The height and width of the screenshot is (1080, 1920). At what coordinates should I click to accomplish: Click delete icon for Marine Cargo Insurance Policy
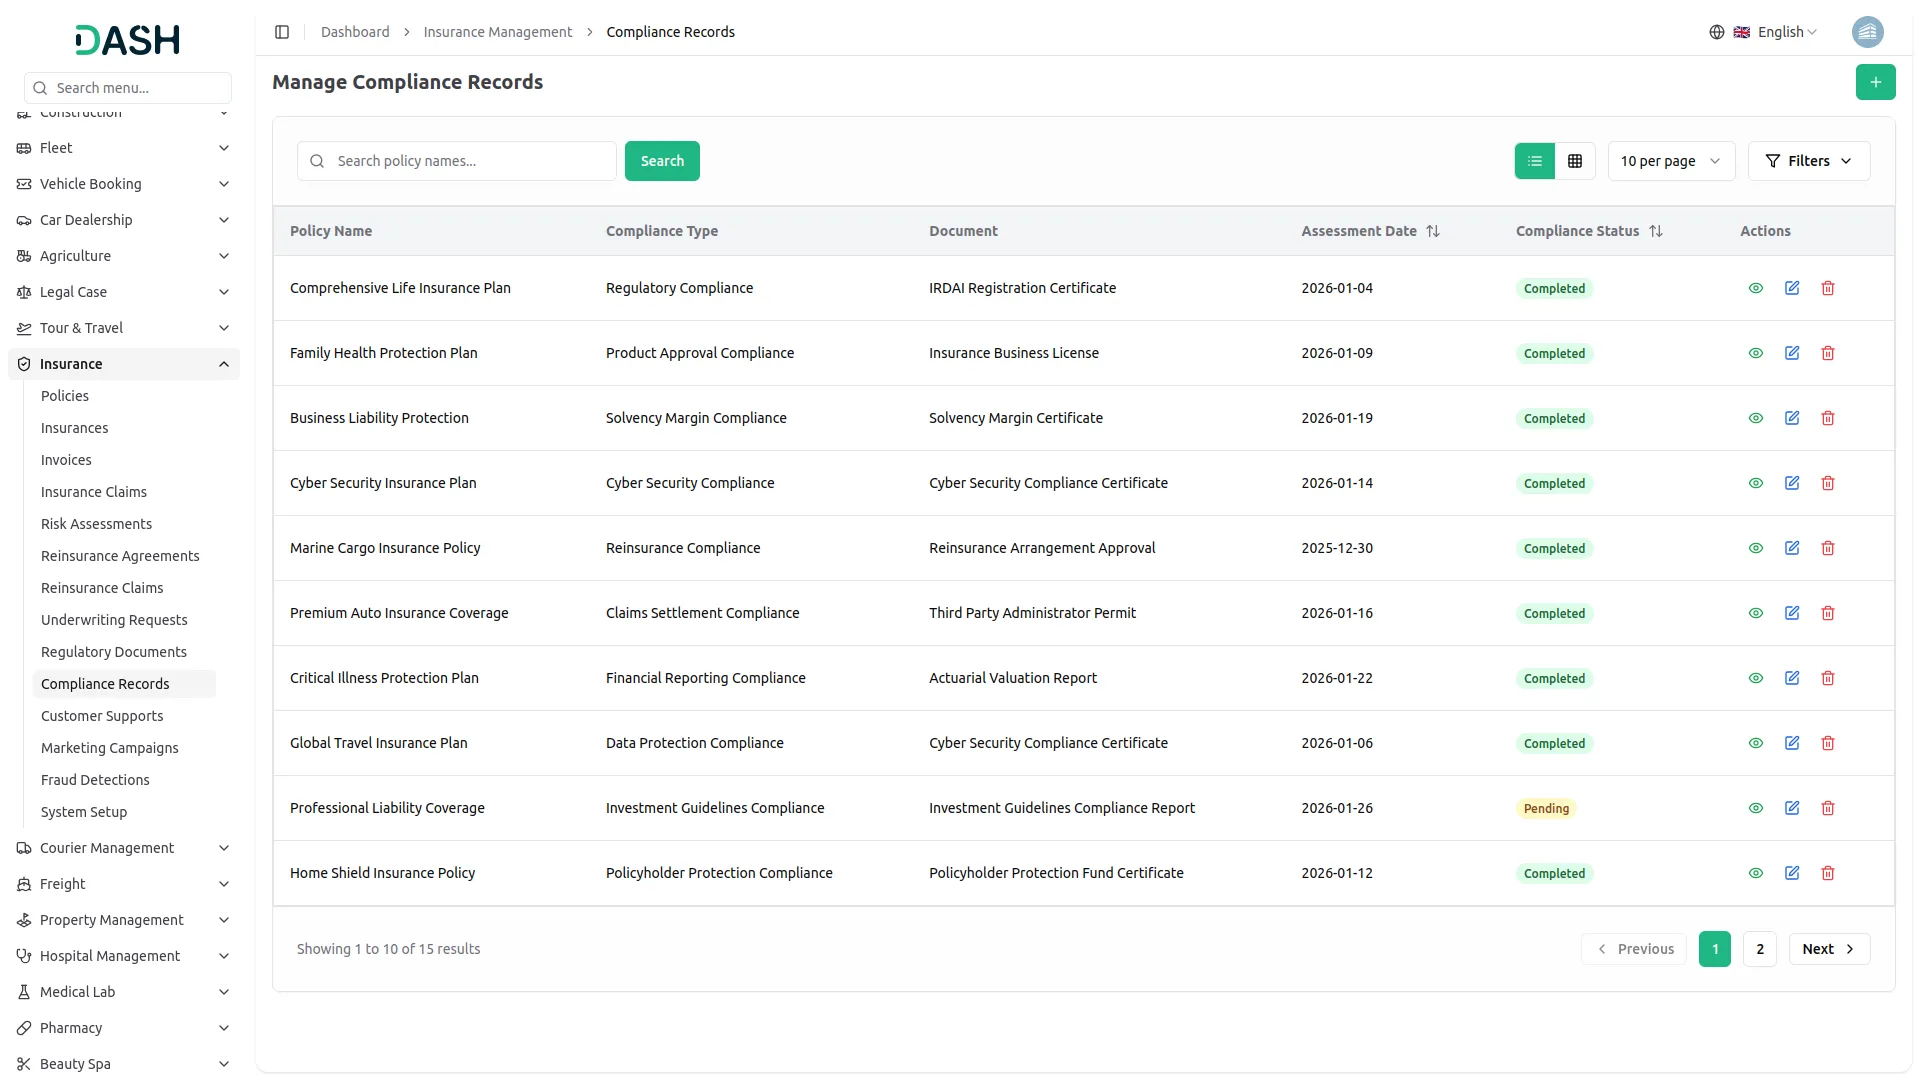[x=1828, y=548]
